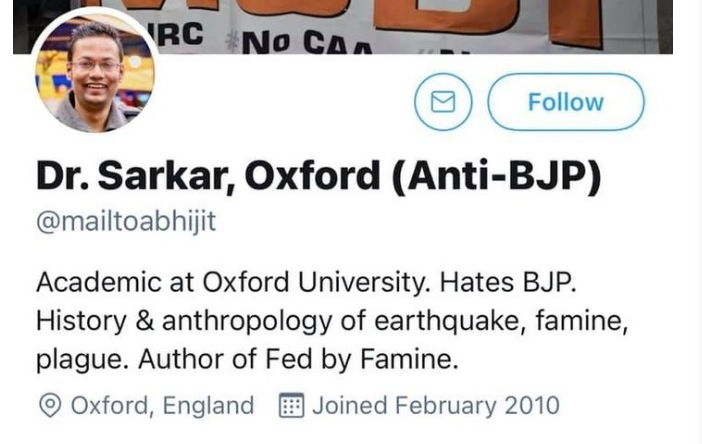Open the circular profile photo
Image resolution: width=702 pixels, height=444 pixels.
coord(95,72)
